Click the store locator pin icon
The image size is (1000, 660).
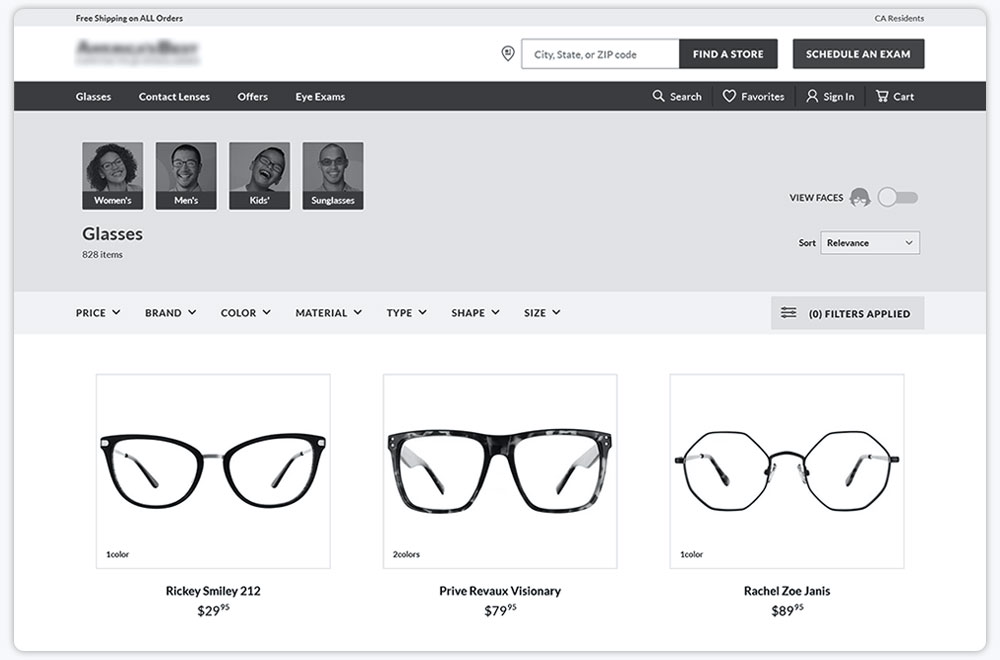point(507,54)
